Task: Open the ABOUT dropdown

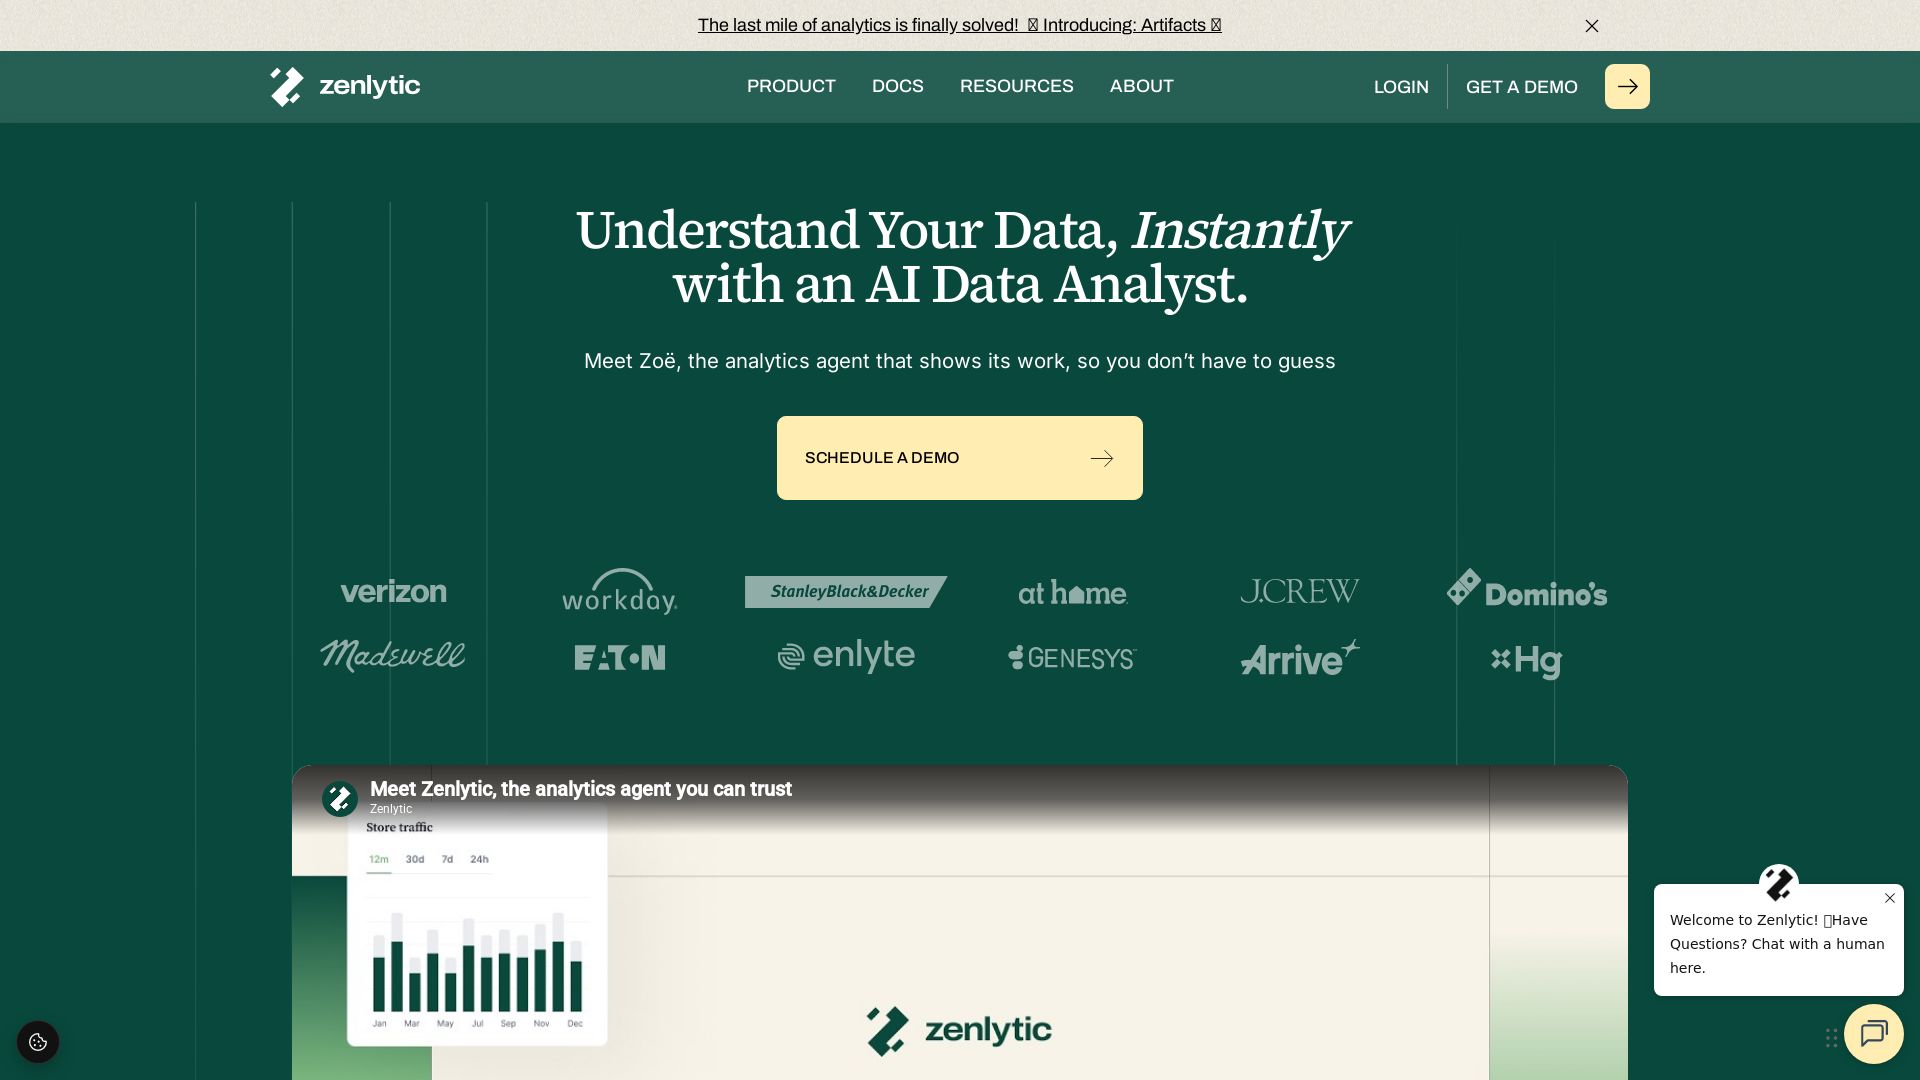Action: click(x=1141, y=86)
